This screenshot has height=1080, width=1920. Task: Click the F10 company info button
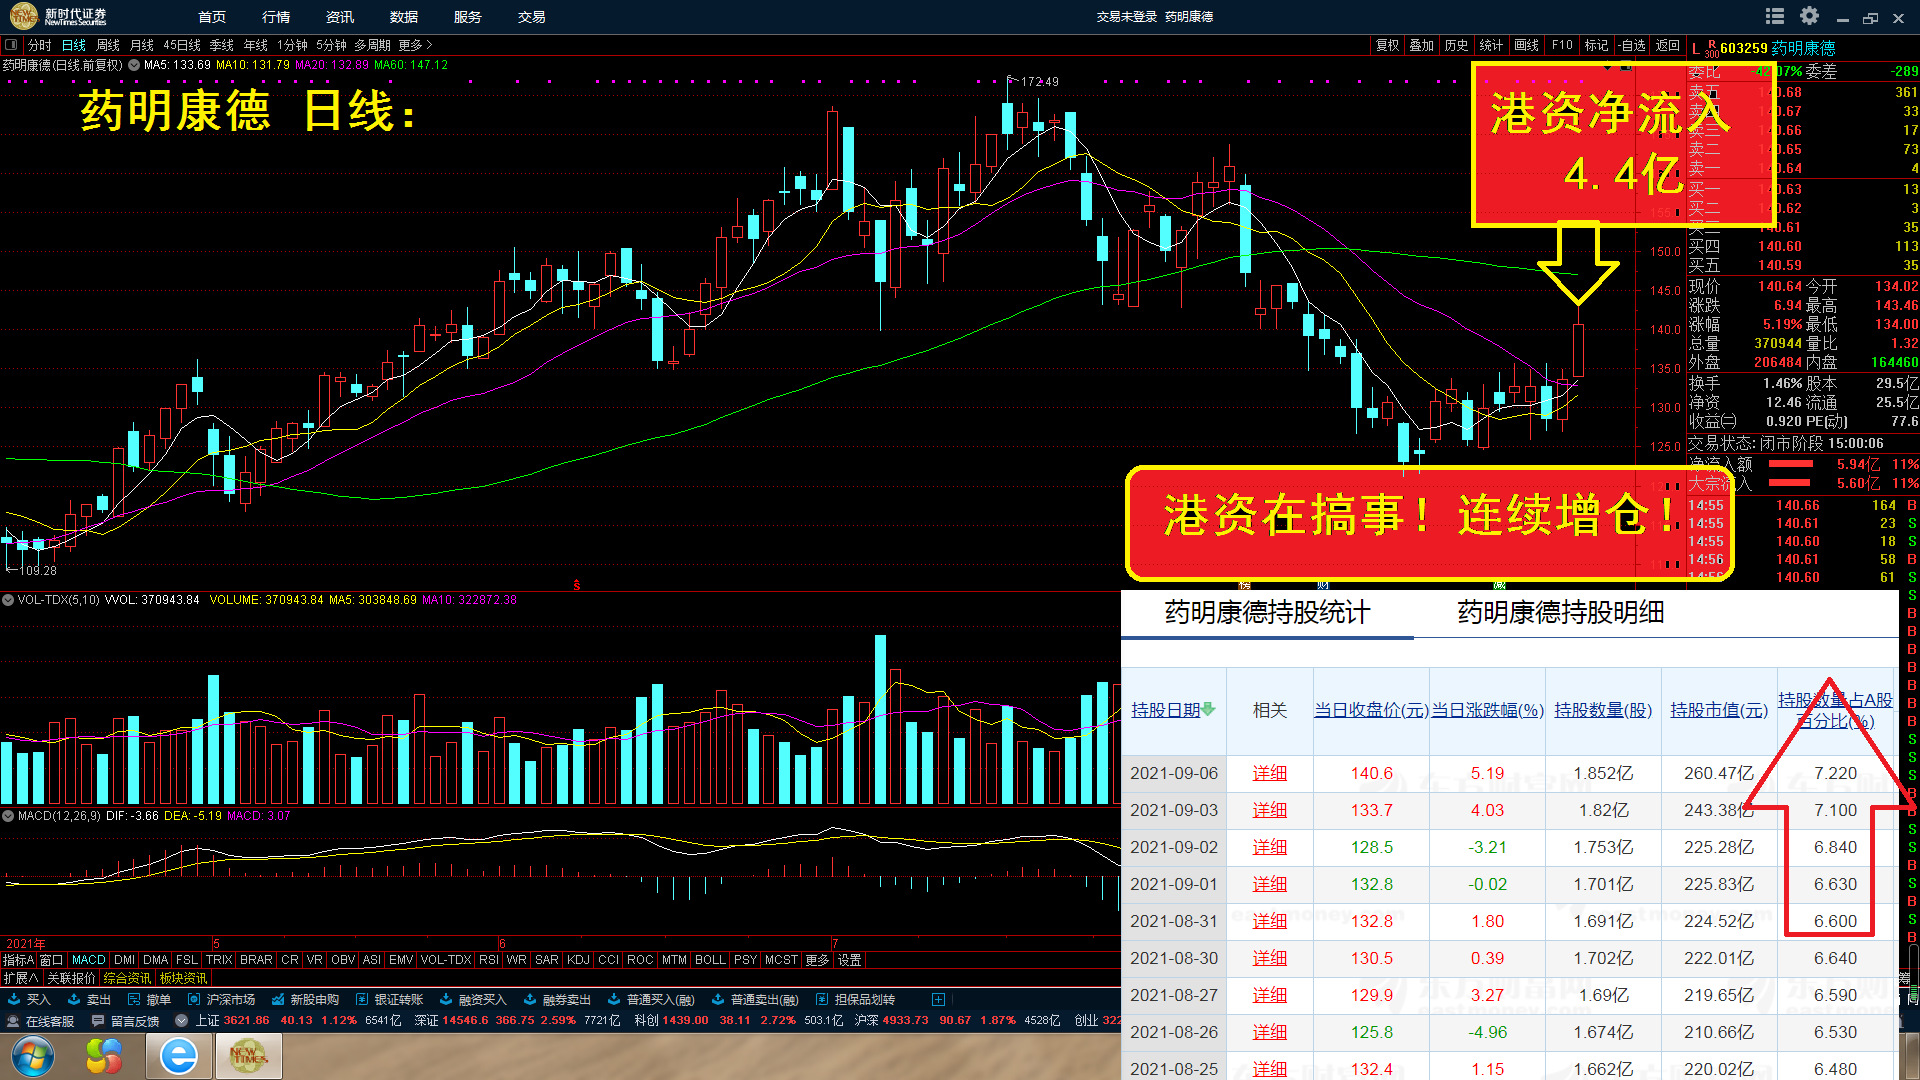pyautogui.click(x=1562, y=45)
